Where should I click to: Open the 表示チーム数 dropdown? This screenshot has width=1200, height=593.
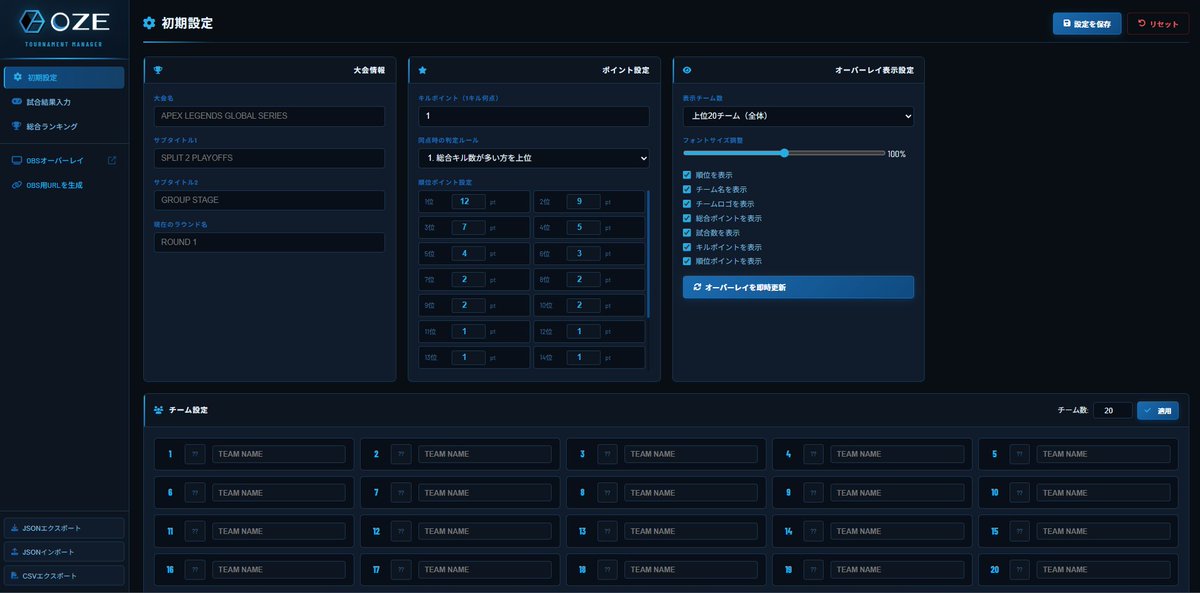point(798,116)
